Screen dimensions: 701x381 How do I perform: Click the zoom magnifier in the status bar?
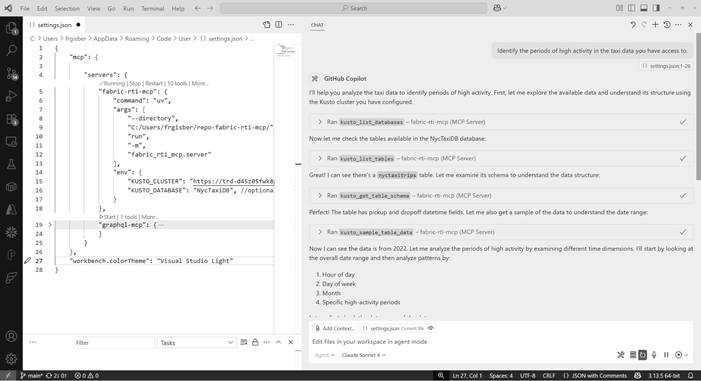441,376
